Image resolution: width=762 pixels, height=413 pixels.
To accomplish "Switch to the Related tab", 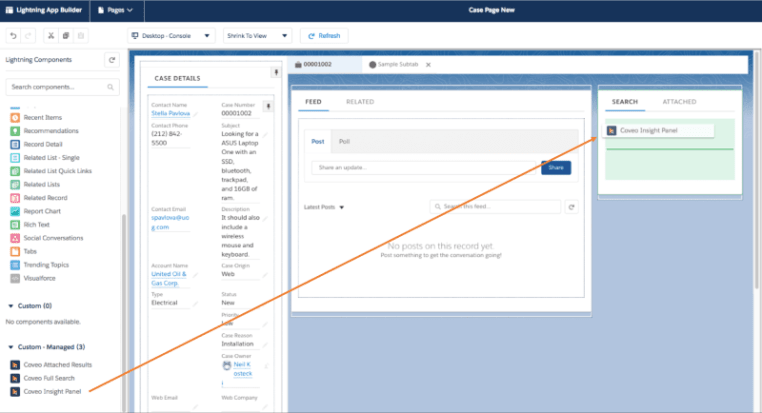I will [360, 102].
